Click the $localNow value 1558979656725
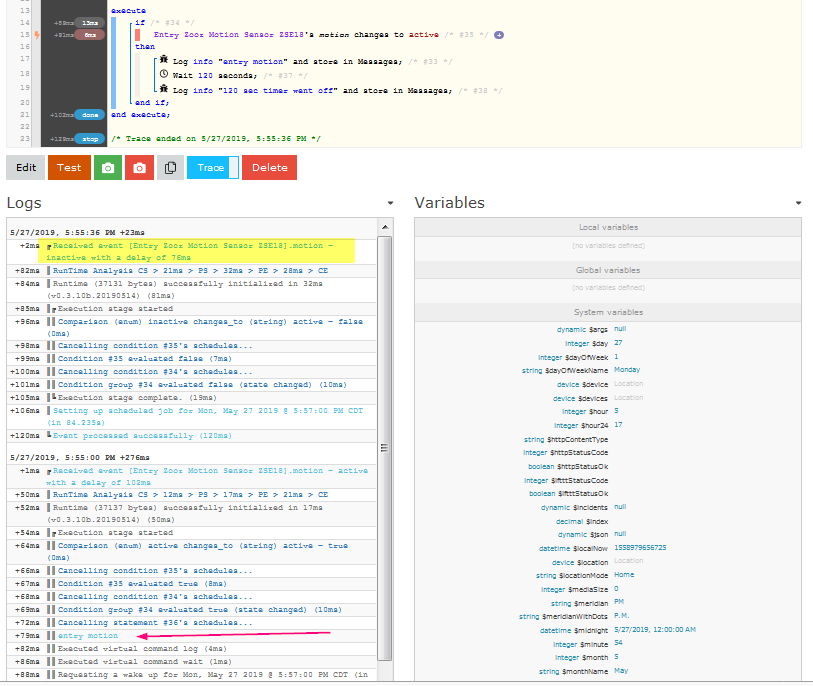The image size is (813, 686). [640, 548]
